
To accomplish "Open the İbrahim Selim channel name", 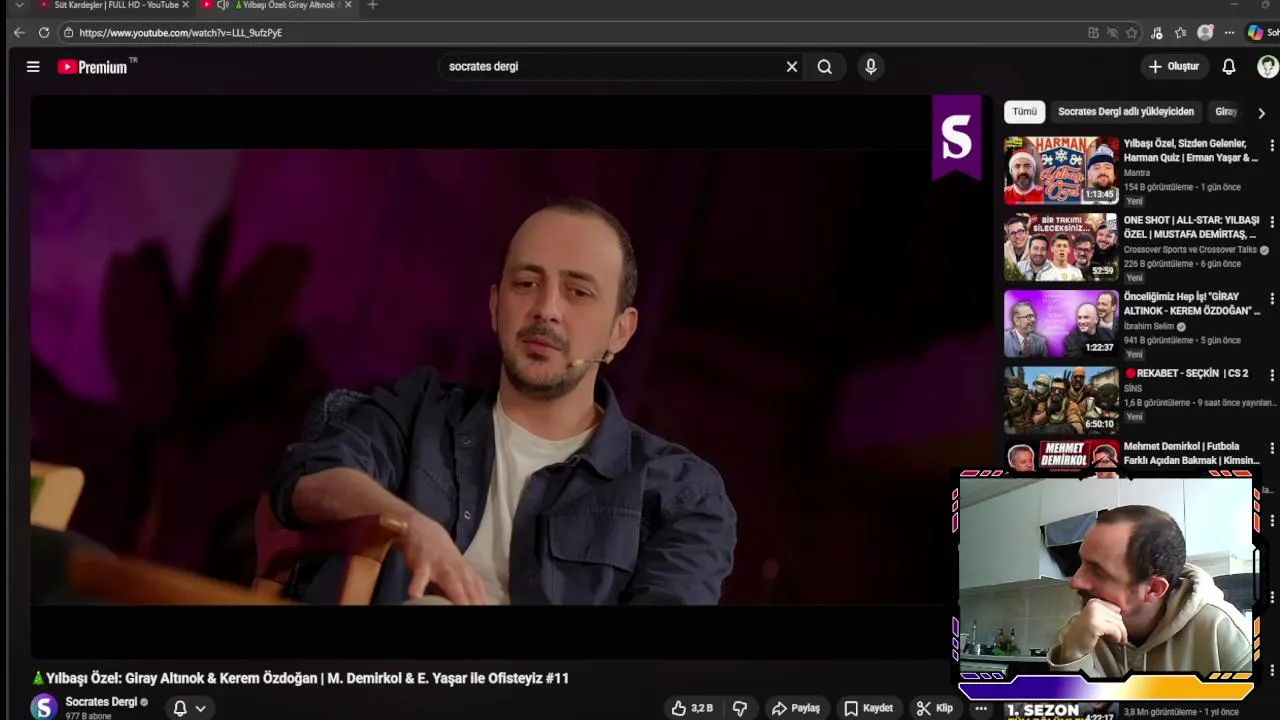I will point(1149,326).
